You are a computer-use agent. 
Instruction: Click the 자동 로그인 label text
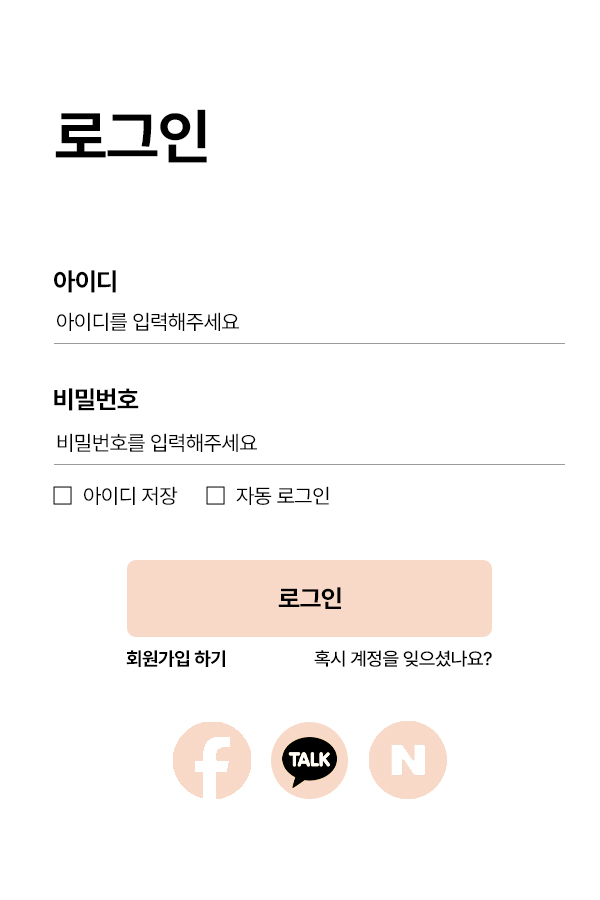[282, 495]
